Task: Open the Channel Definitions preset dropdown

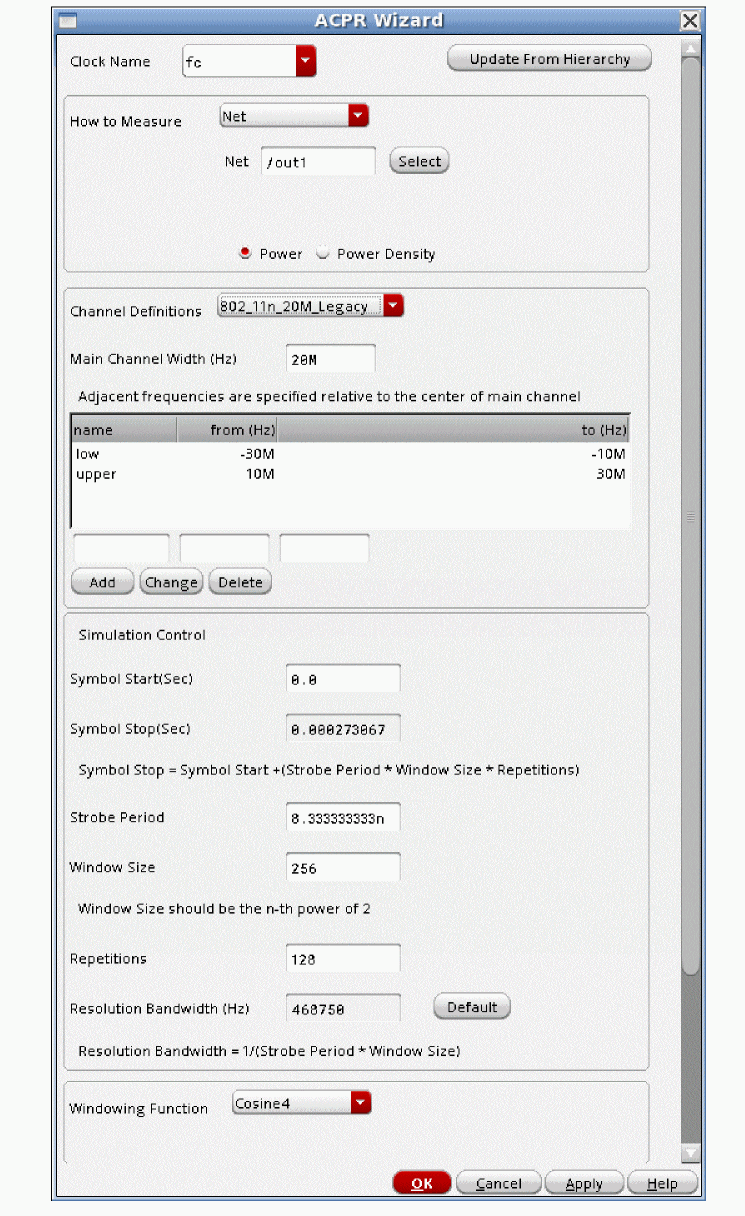Action: point(393,307)
